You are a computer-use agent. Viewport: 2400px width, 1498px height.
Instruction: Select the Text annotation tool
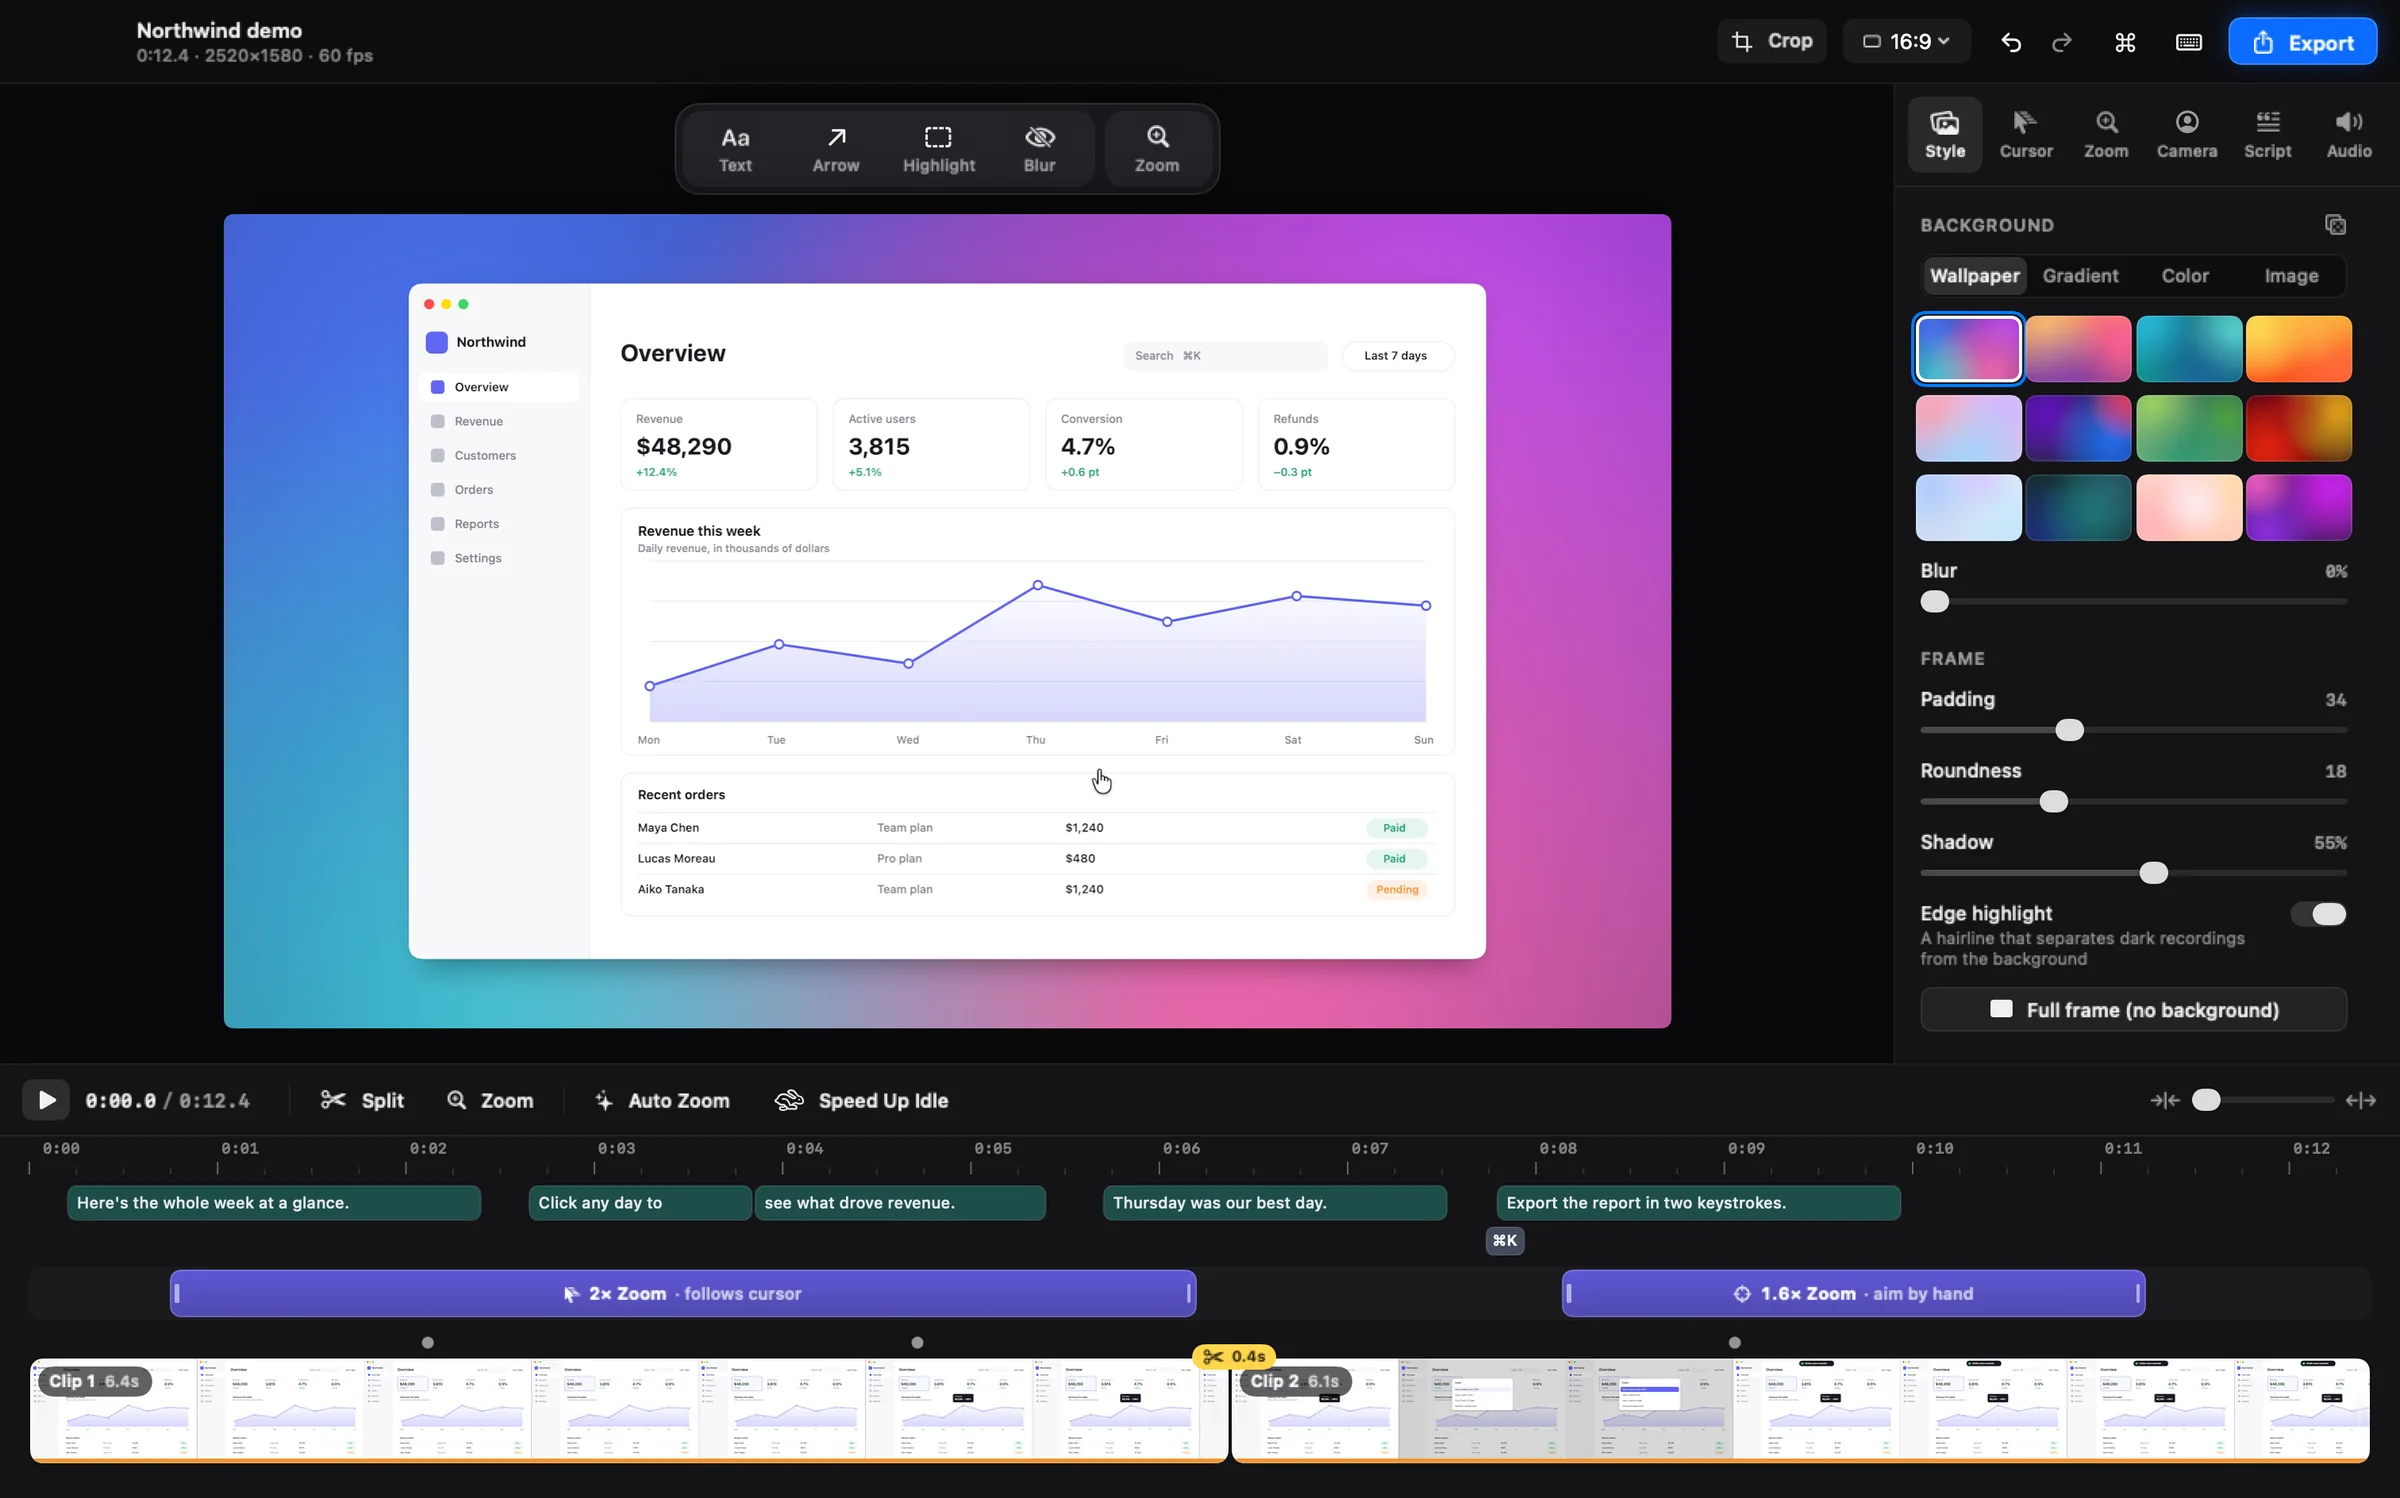tap(735, 149)
